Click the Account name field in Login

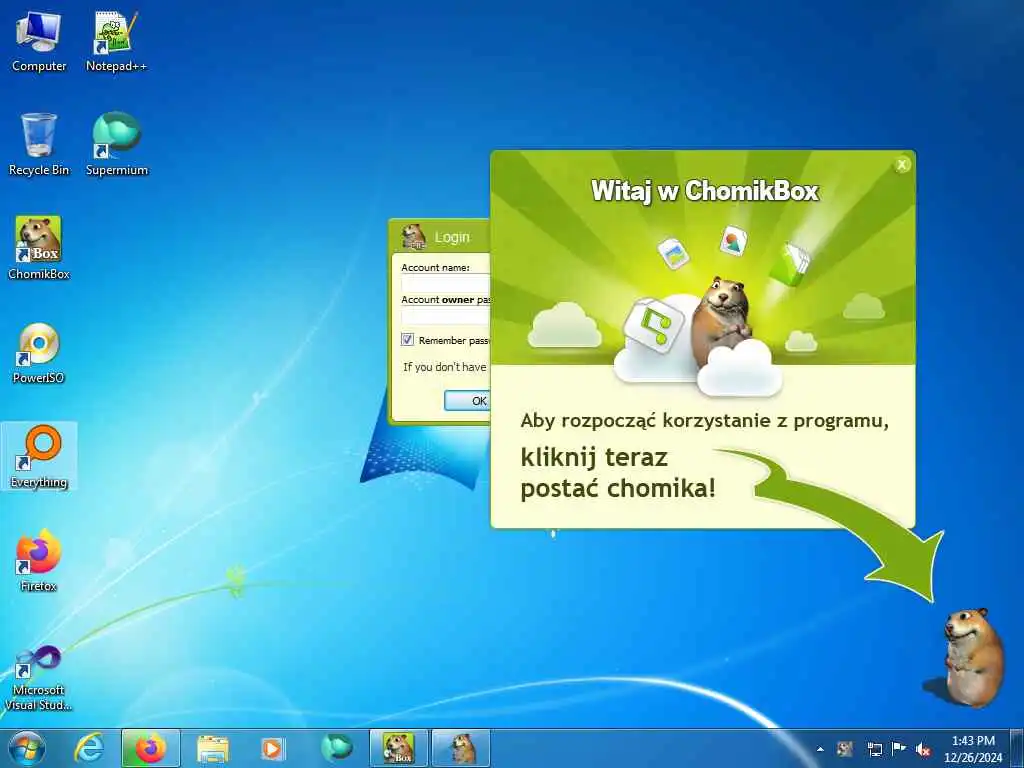pyautogui.click(x=445, y=284)
